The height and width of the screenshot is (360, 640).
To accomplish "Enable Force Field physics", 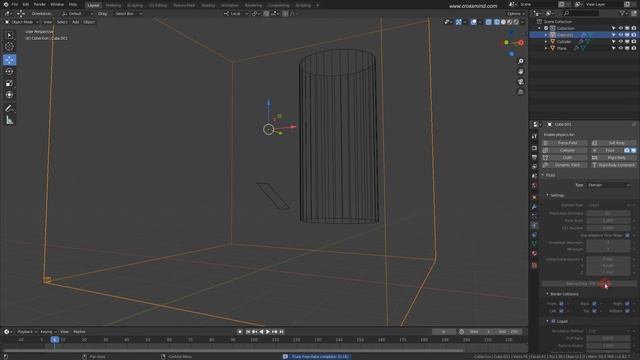I will click(564, 143).
